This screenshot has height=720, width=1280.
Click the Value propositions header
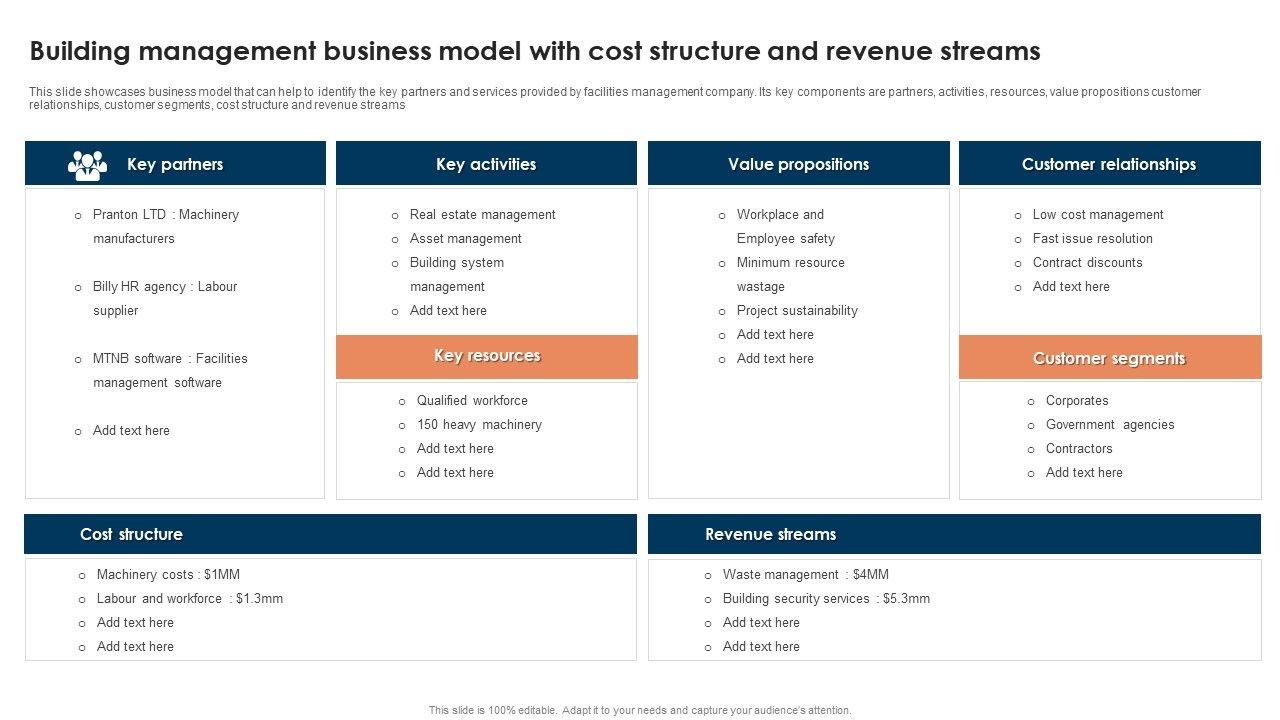(798, 164)
